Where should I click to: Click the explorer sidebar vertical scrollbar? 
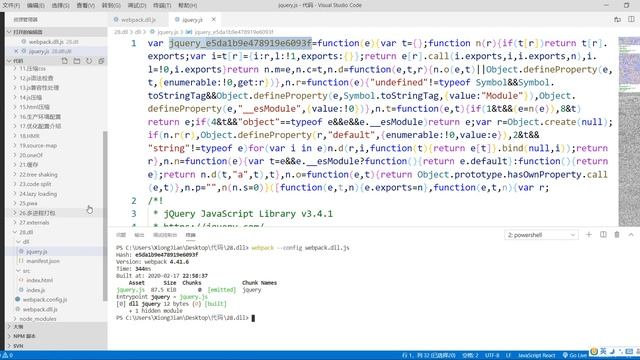(x=105, y=216)
